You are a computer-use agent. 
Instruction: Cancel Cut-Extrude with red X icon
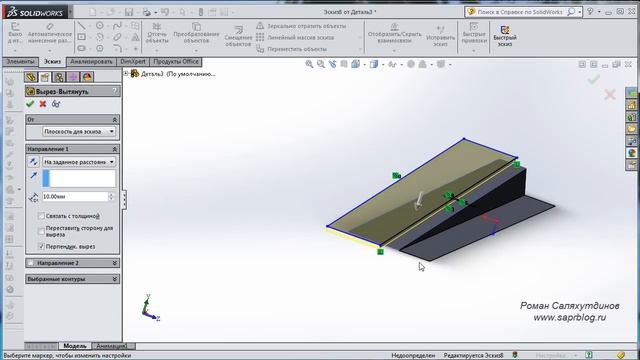43,104
